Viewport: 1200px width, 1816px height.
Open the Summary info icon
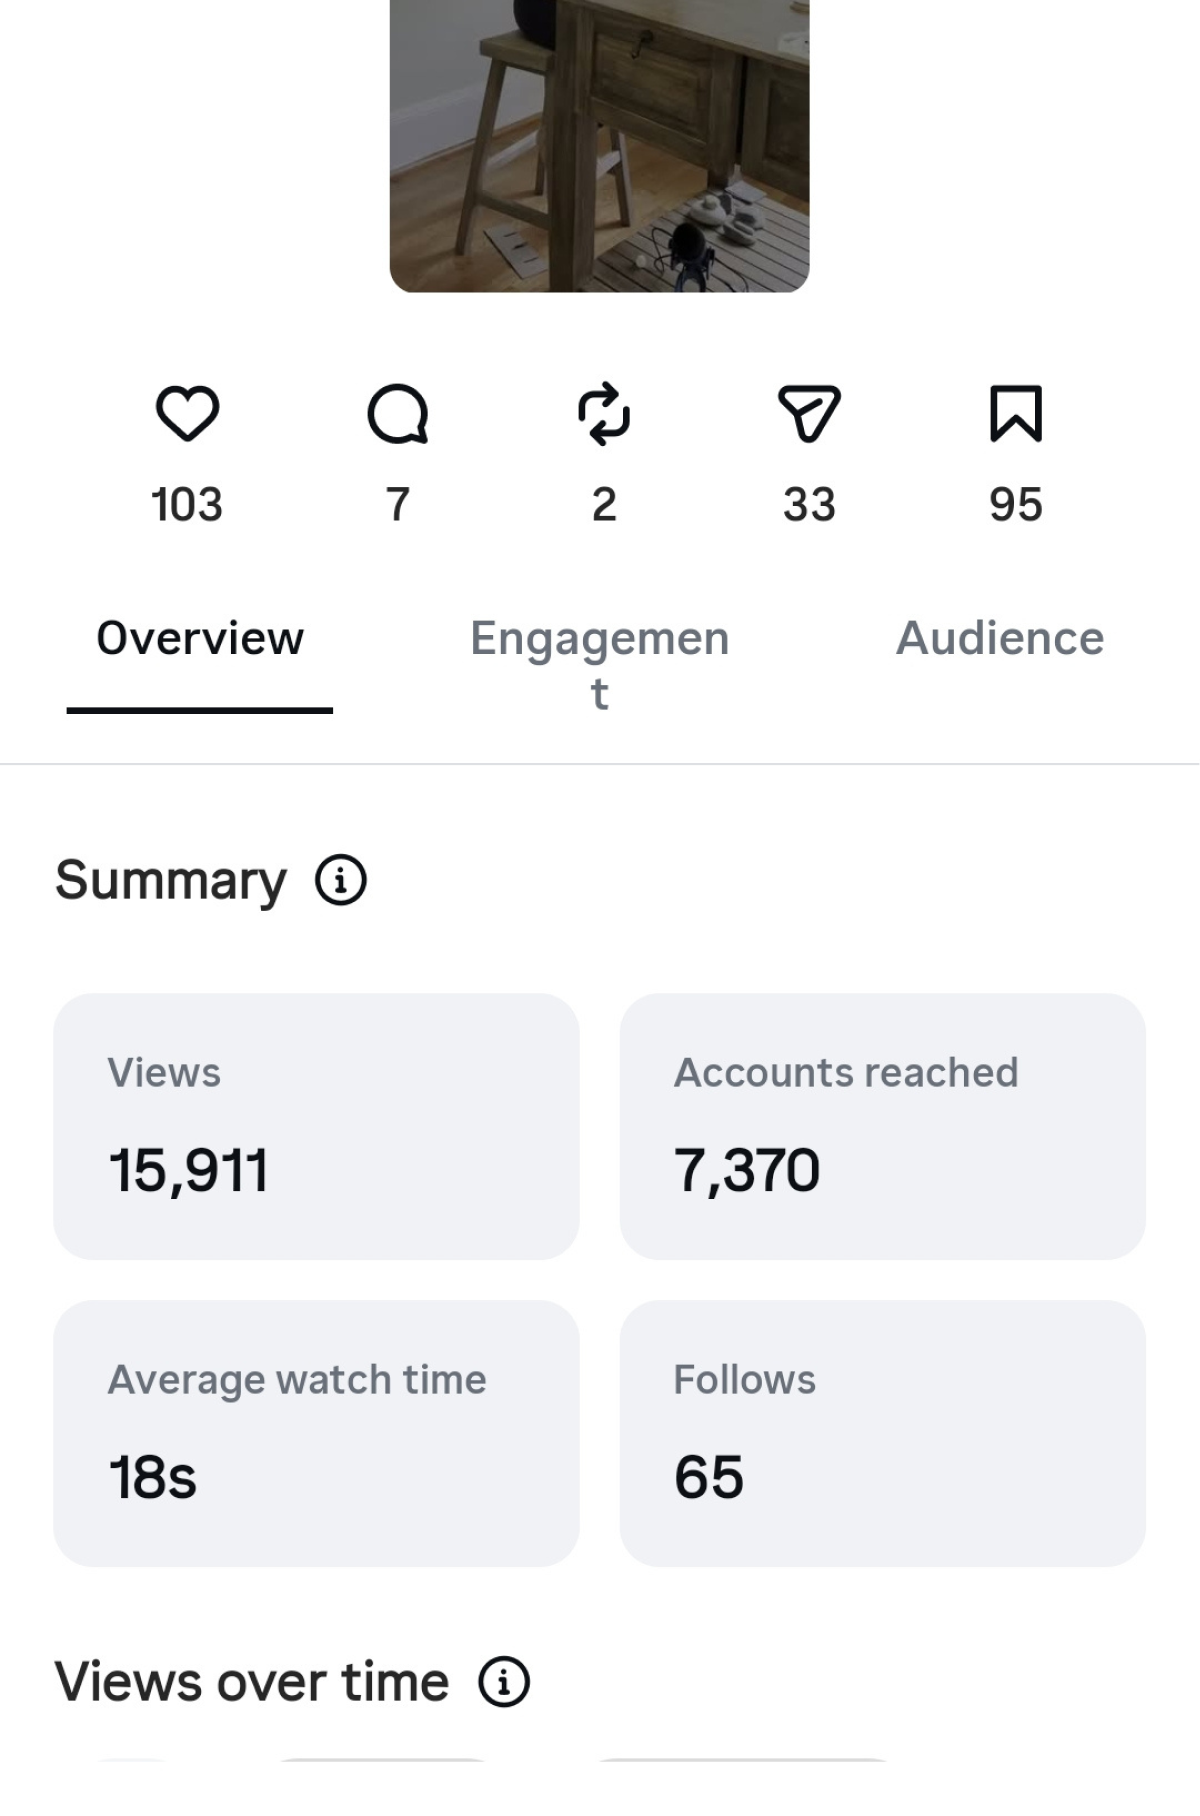(x=341, y=880)
